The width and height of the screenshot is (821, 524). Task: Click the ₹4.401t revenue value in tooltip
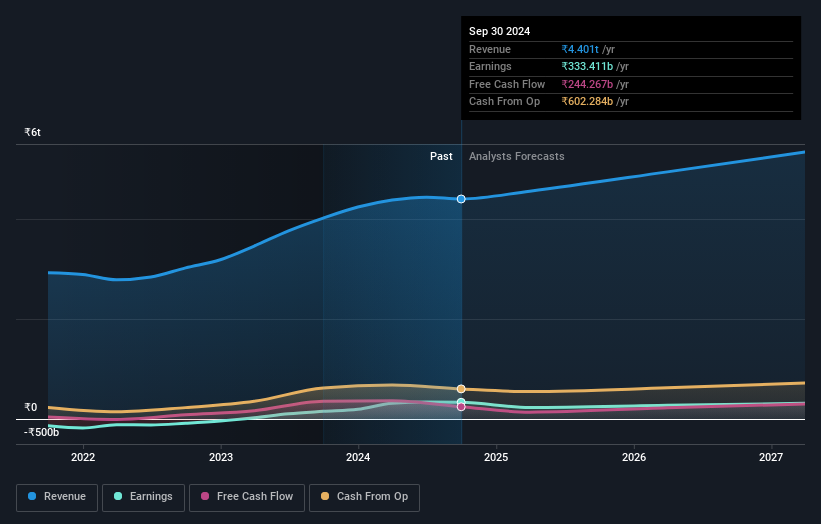point(580,49)
